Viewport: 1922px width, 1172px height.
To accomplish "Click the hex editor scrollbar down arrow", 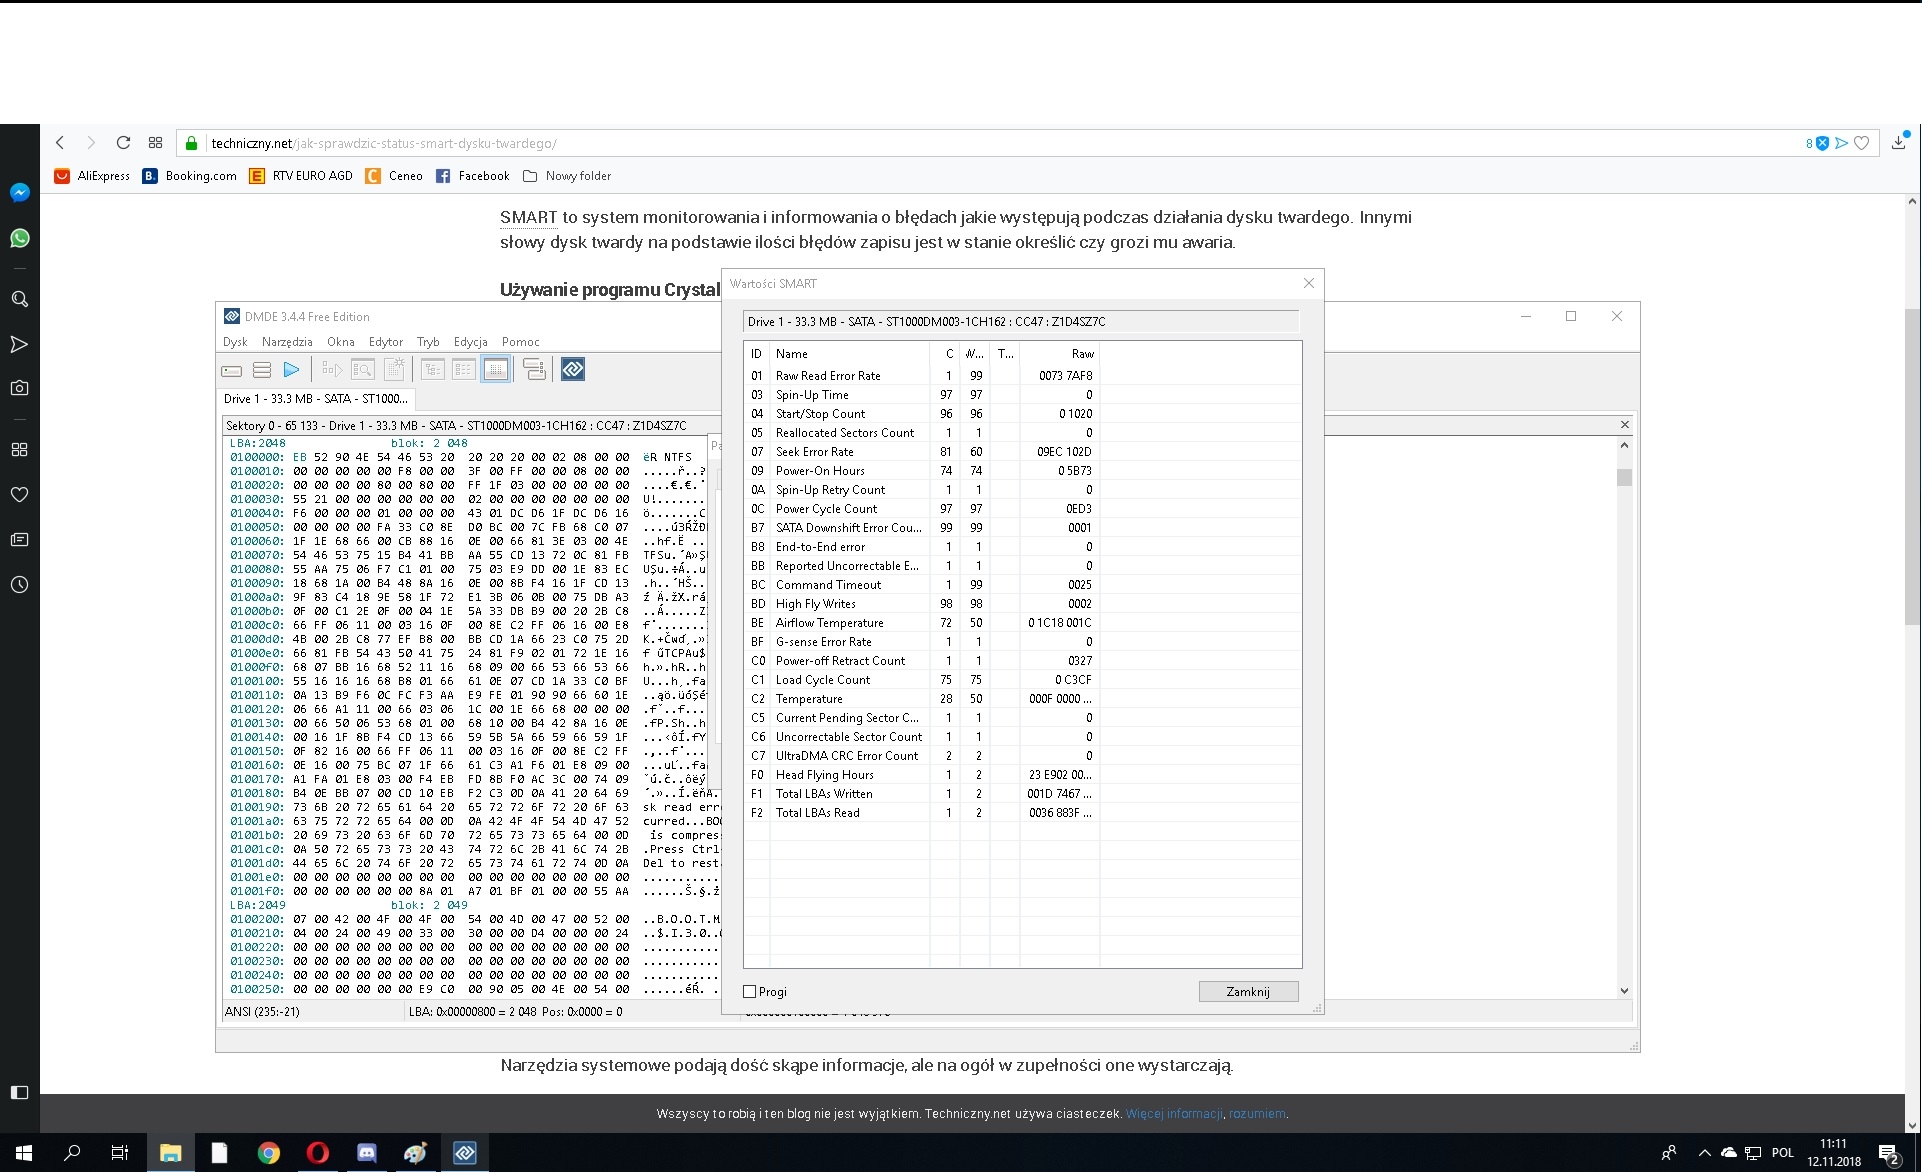I will click(x=1624, y=990).
